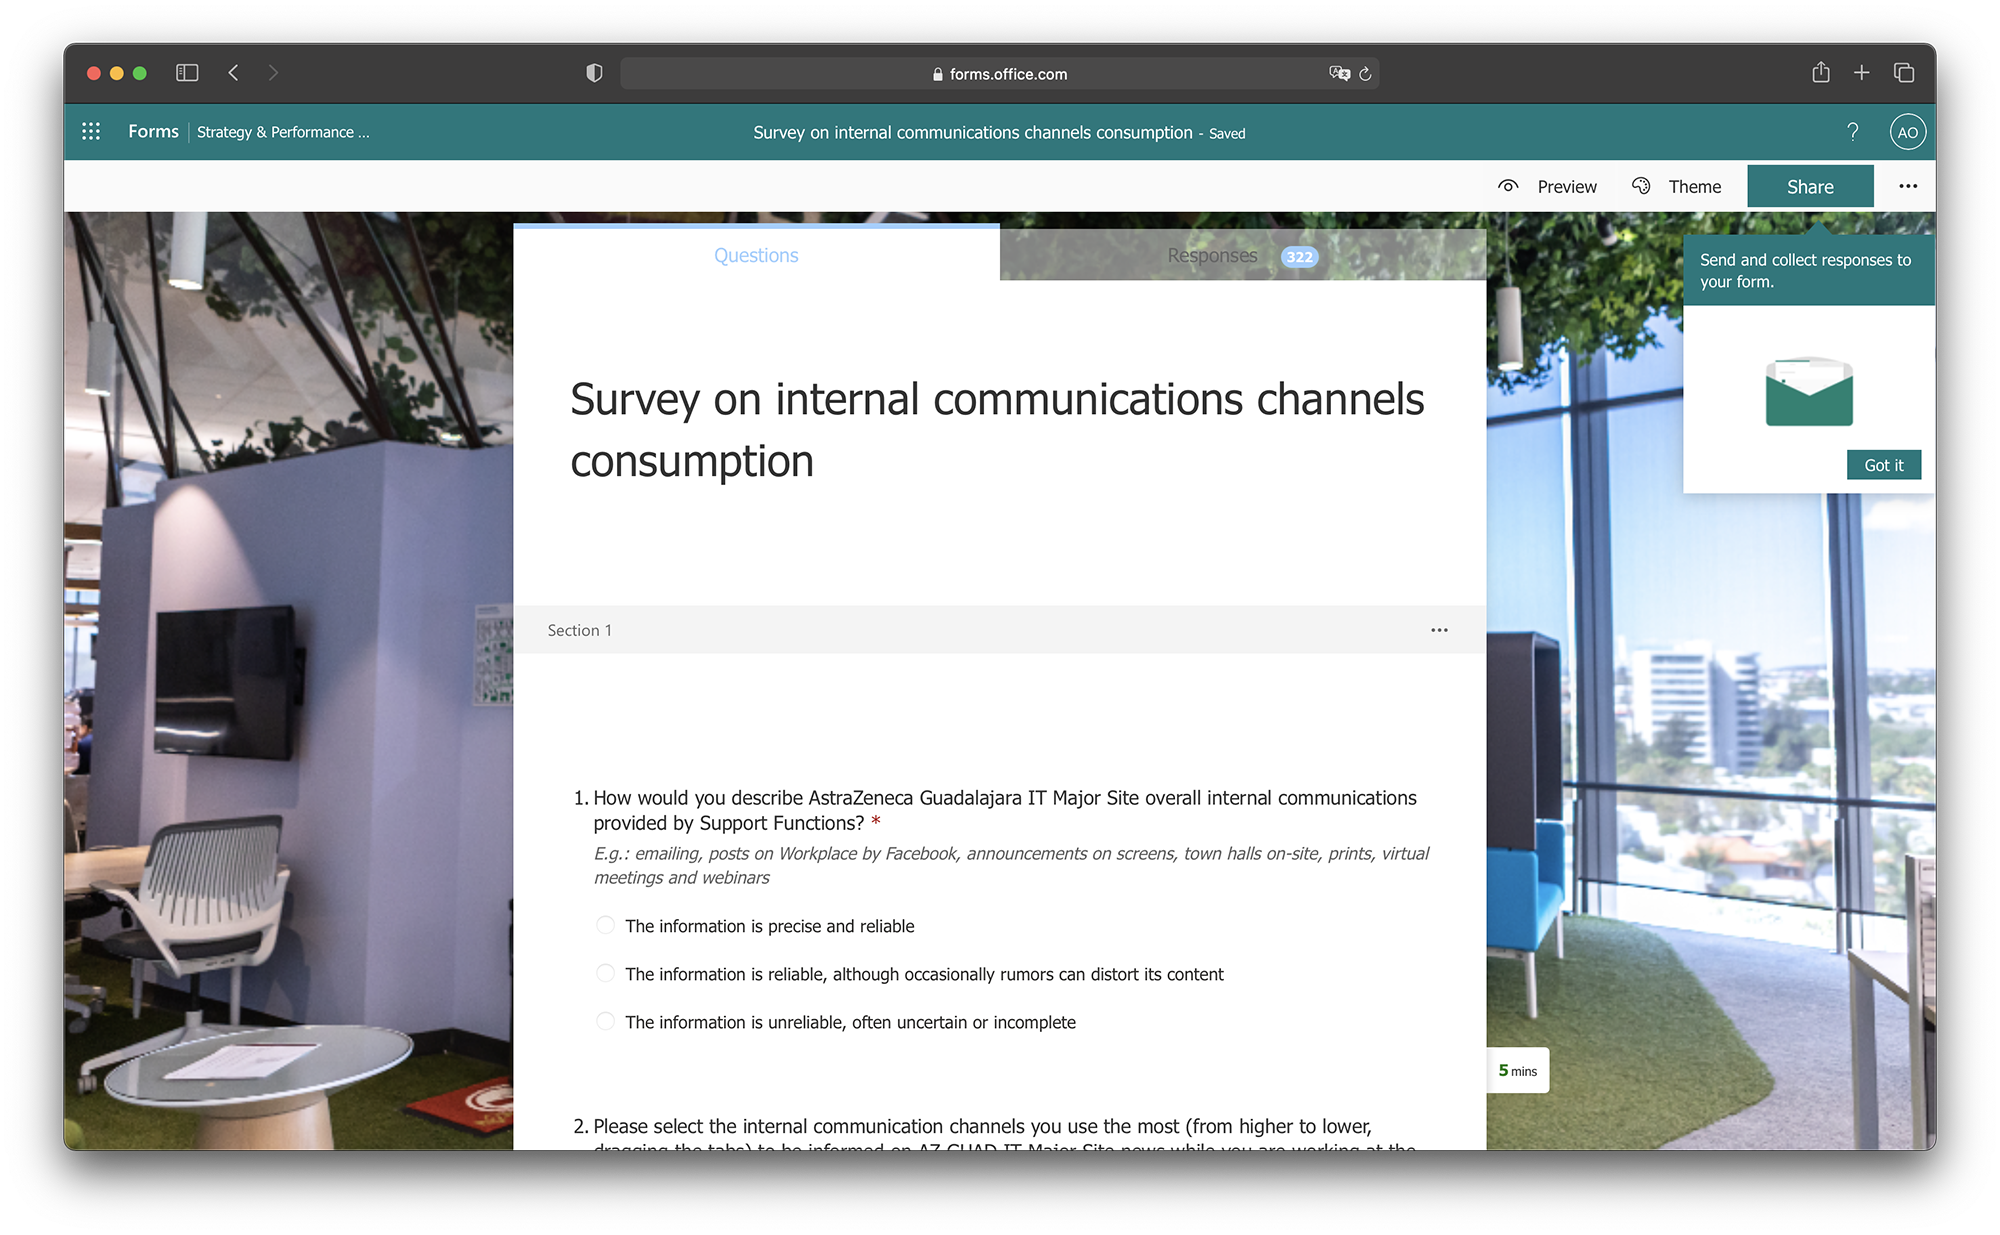The image size is (2000, 1235).
Task: Switch to the Questions tab
Action: (756, 256)
